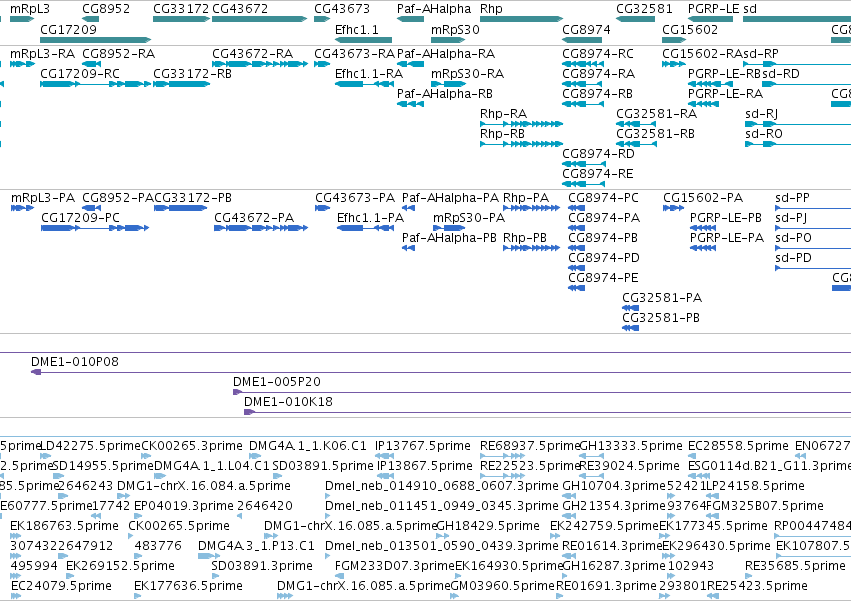Viewport: 851px width, 601px height.
Task: Select EST DMG4A.3_1.P13.C1
Action: pos(256,546)
